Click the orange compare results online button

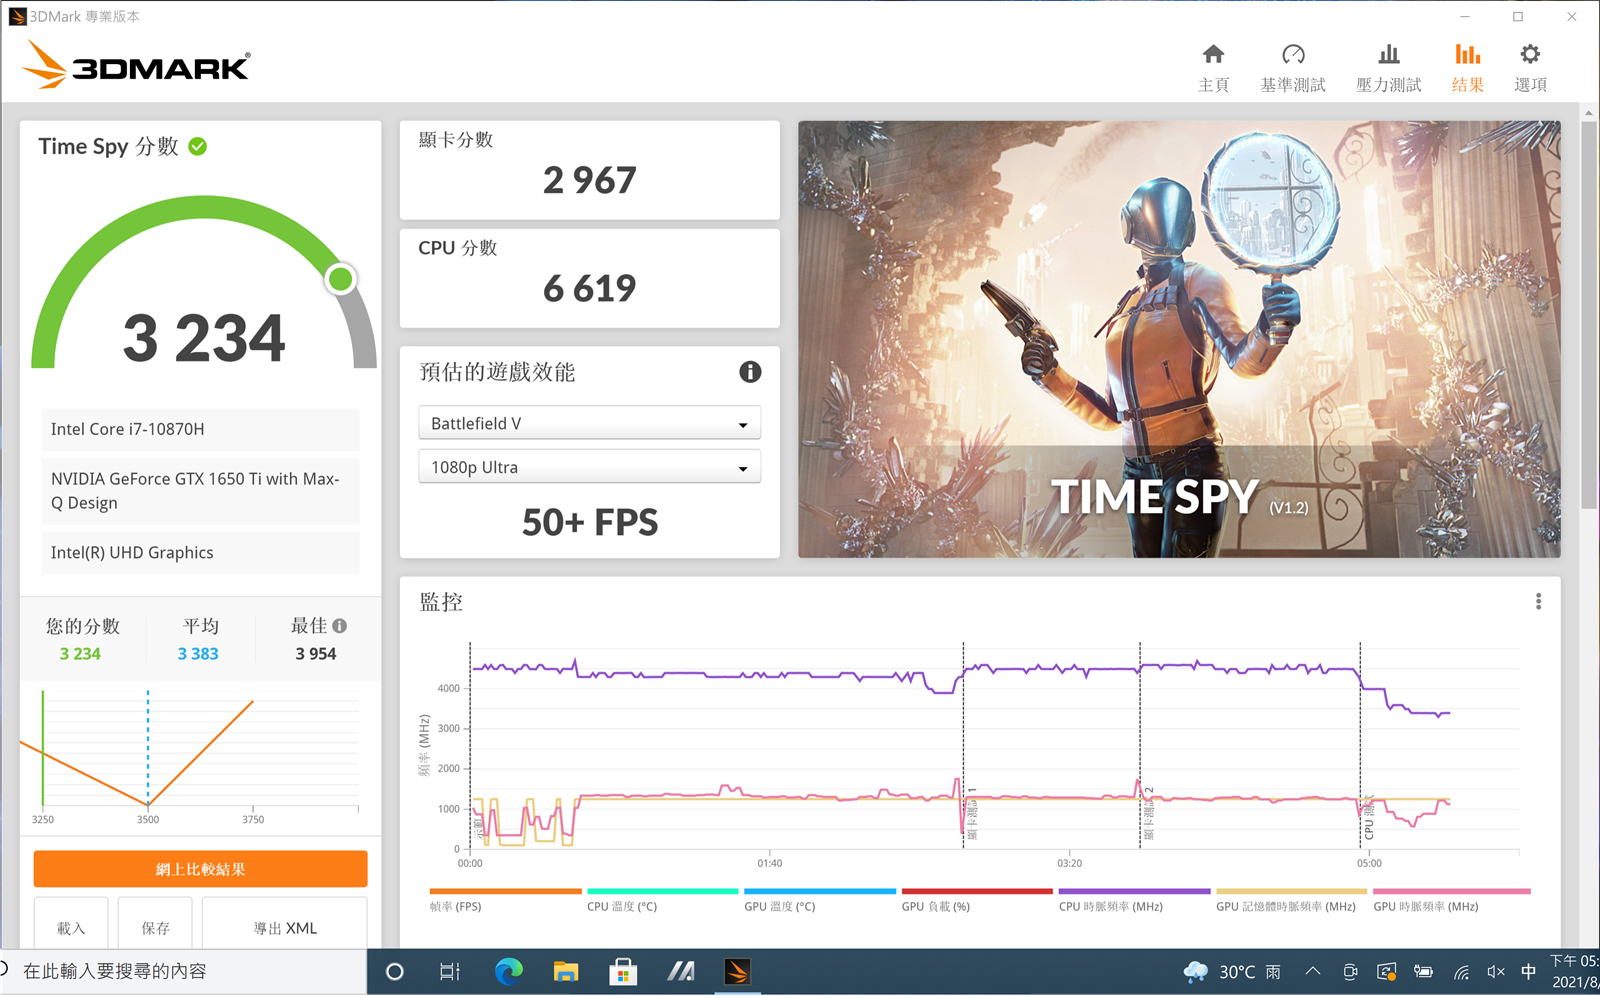[200, 869]
